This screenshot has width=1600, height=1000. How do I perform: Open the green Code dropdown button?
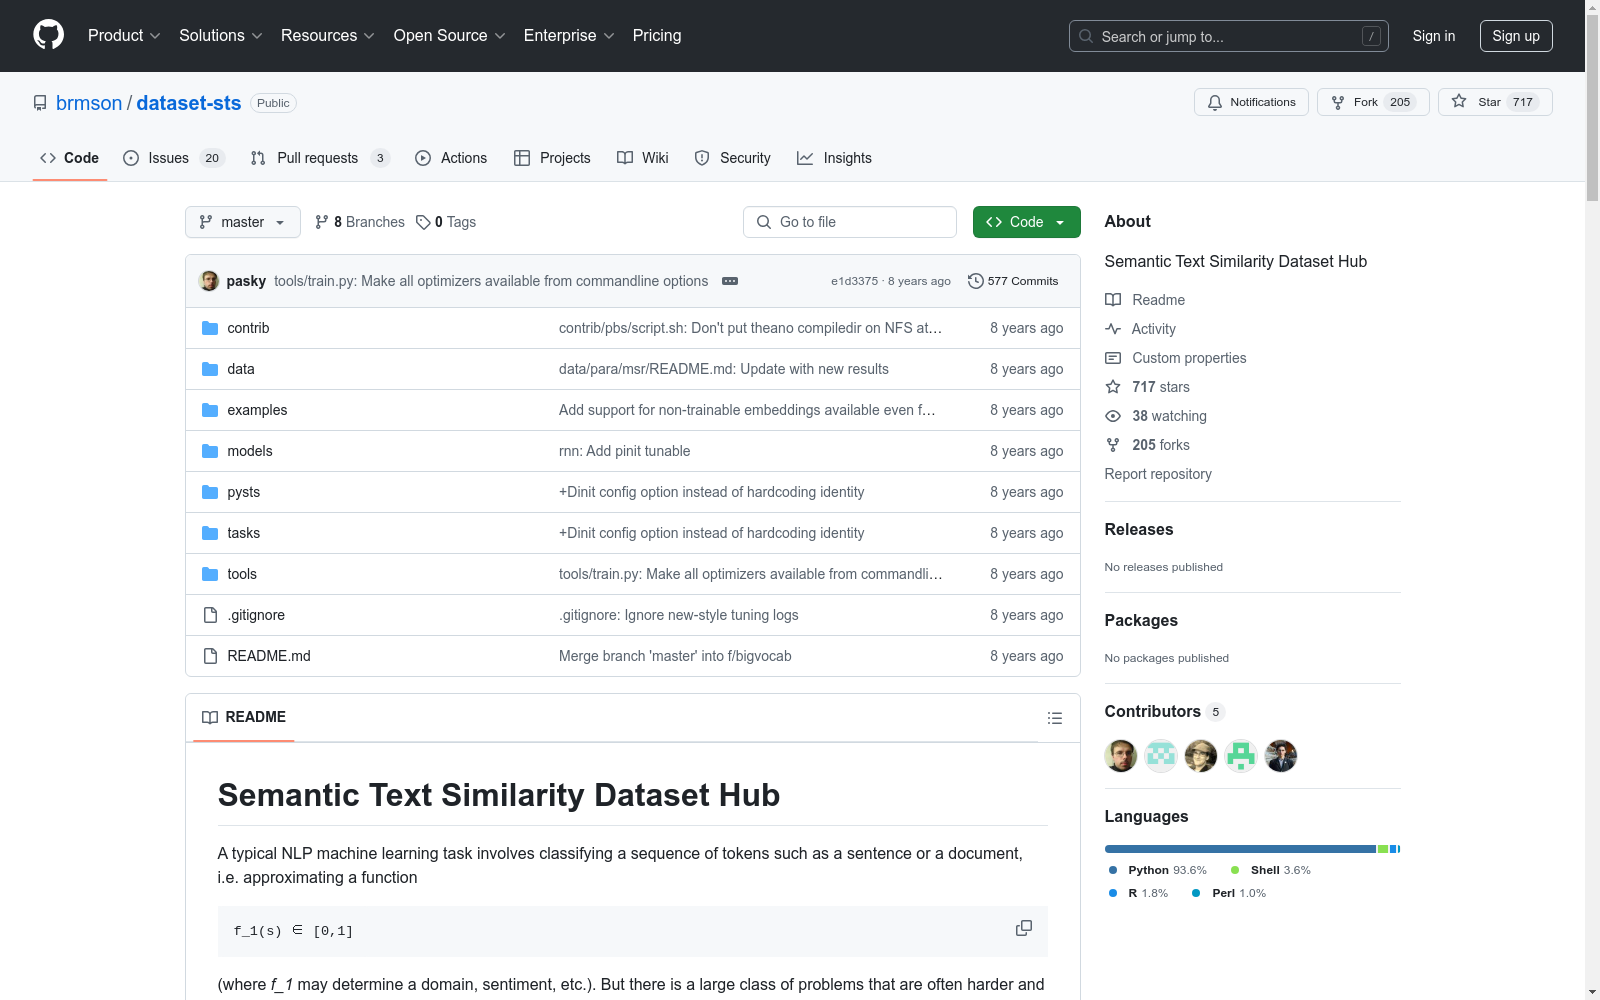pyautogui.click(x=1027, y=222)
